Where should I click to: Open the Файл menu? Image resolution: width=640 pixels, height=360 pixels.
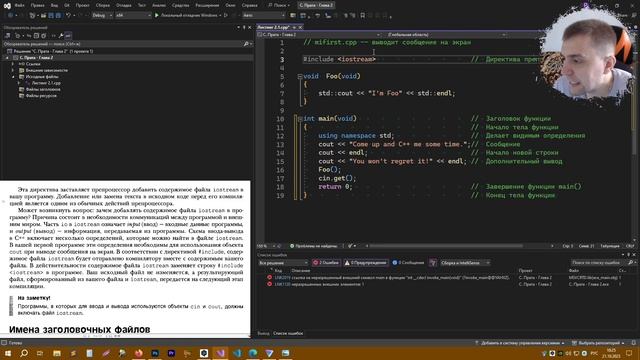(x=19, y=5)
